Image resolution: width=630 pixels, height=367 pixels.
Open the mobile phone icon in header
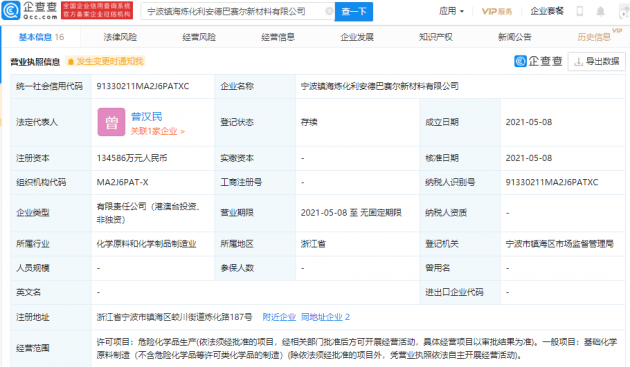tap(579, 11)
